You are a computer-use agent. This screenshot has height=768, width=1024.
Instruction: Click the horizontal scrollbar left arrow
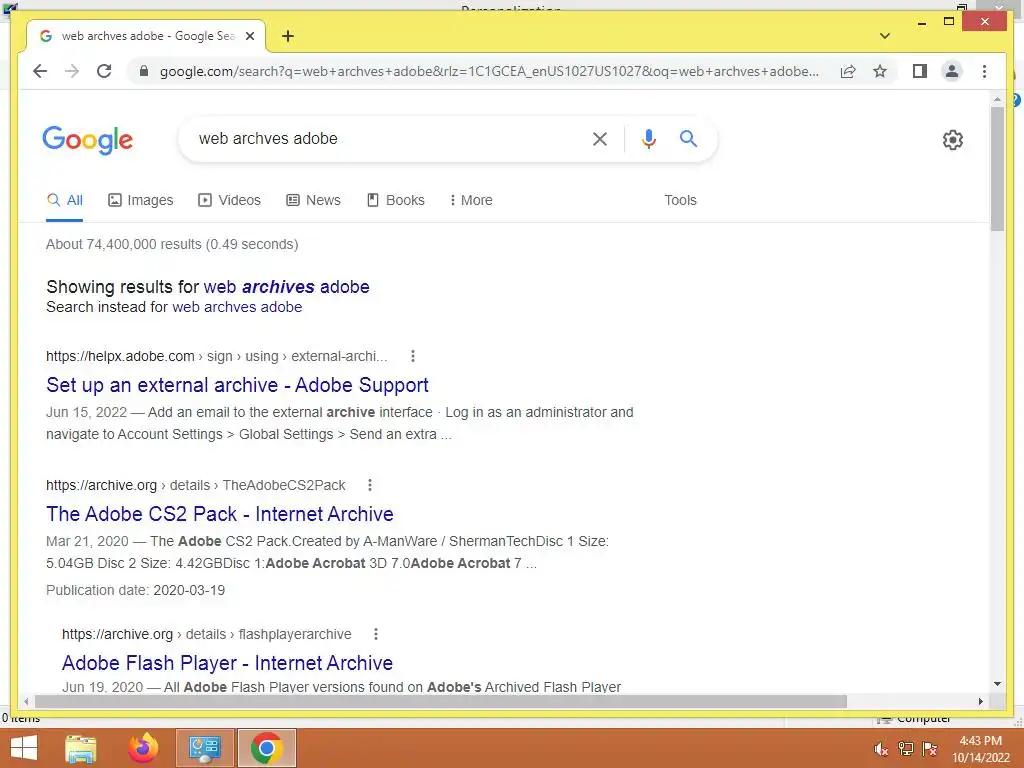25,701
